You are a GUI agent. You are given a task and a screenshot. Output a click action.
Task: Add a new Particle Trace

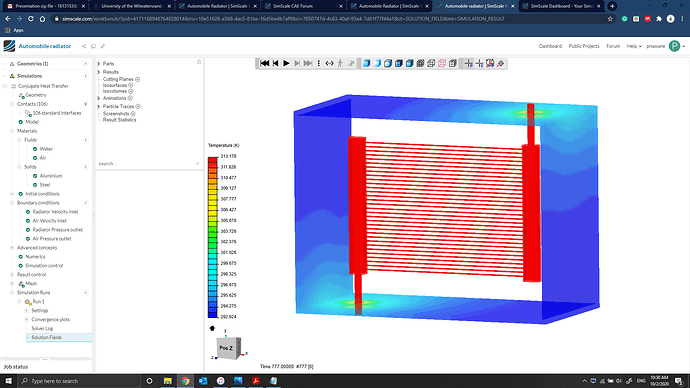[x=138, y=106]
